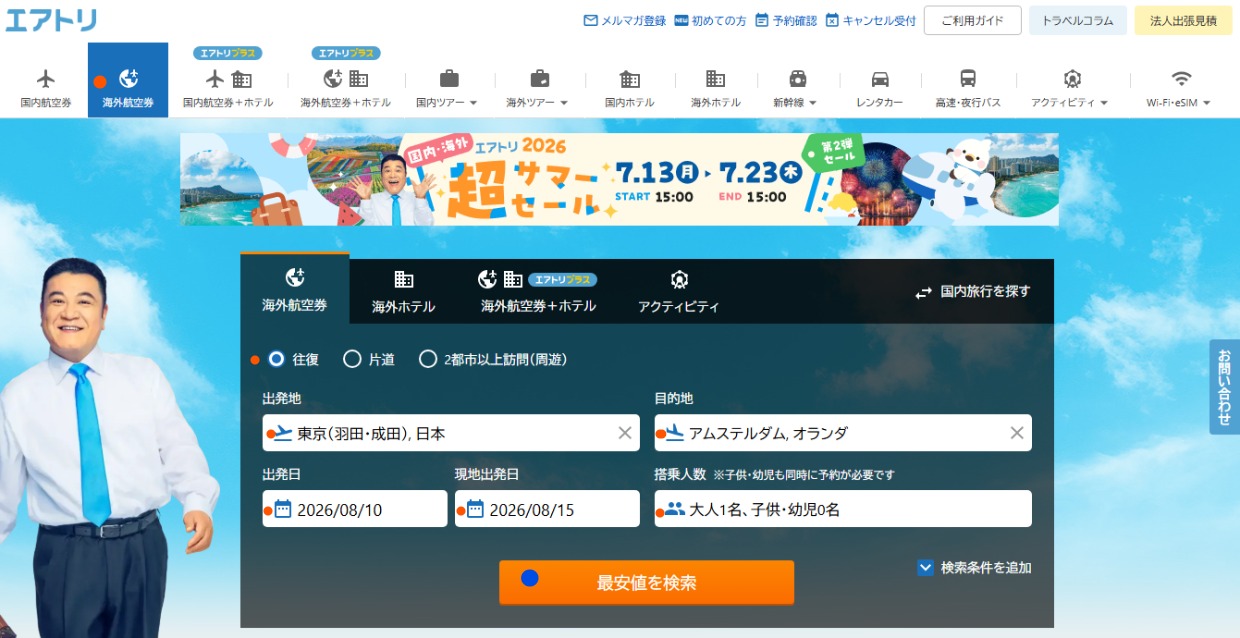The width and height of the screenshot is (1240, 638).
Task: Open 搭乗人数 passengers selector
Action: tap(843, 509)
